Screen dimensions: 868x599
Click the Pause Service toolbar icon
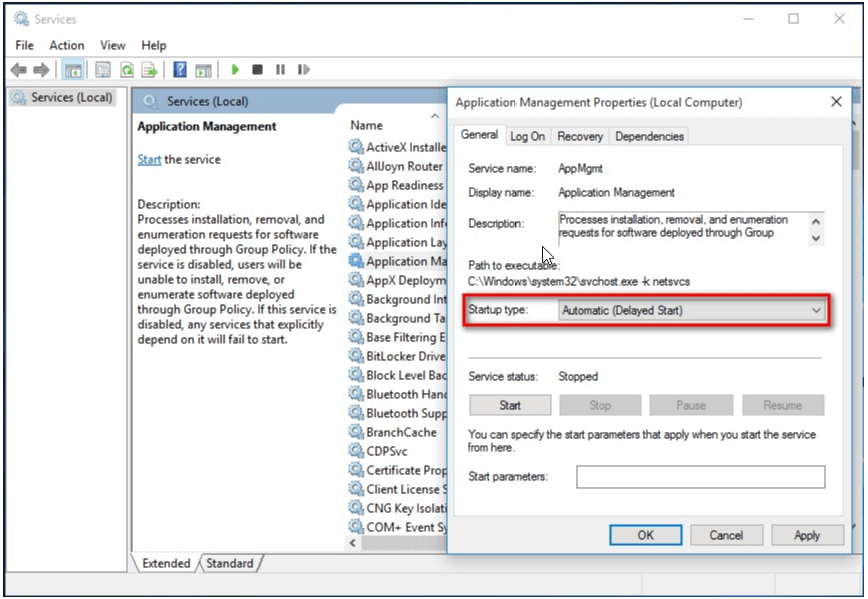281,70
